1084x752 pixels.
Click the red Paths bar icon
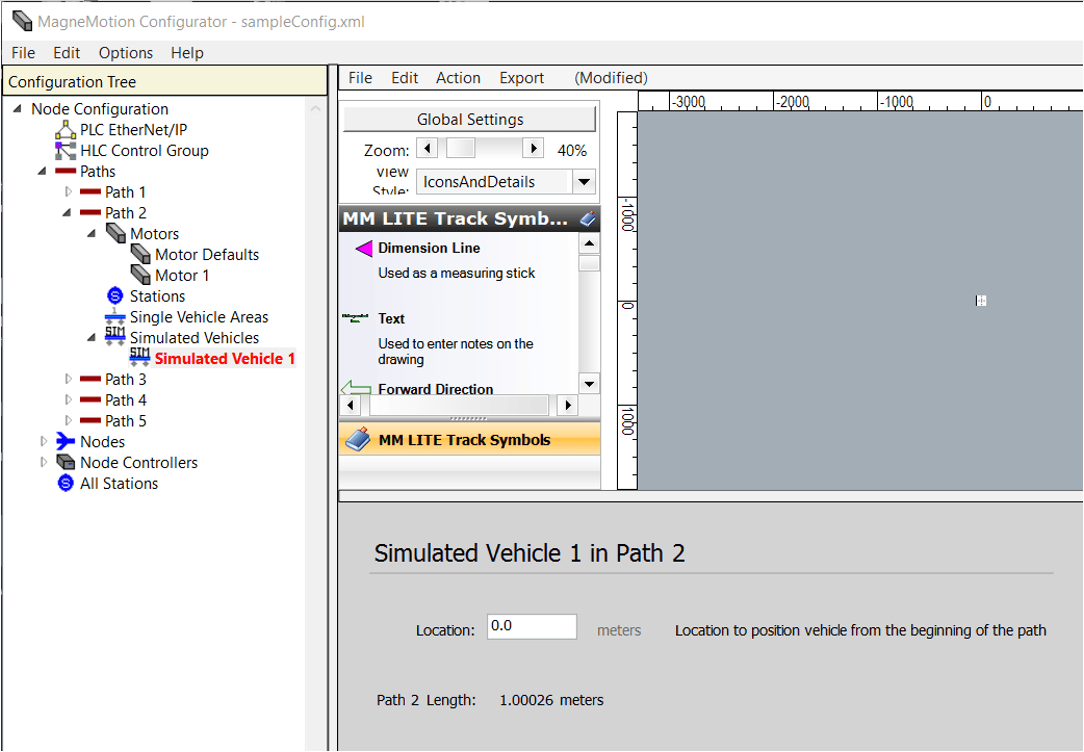[x=65, y=171]
